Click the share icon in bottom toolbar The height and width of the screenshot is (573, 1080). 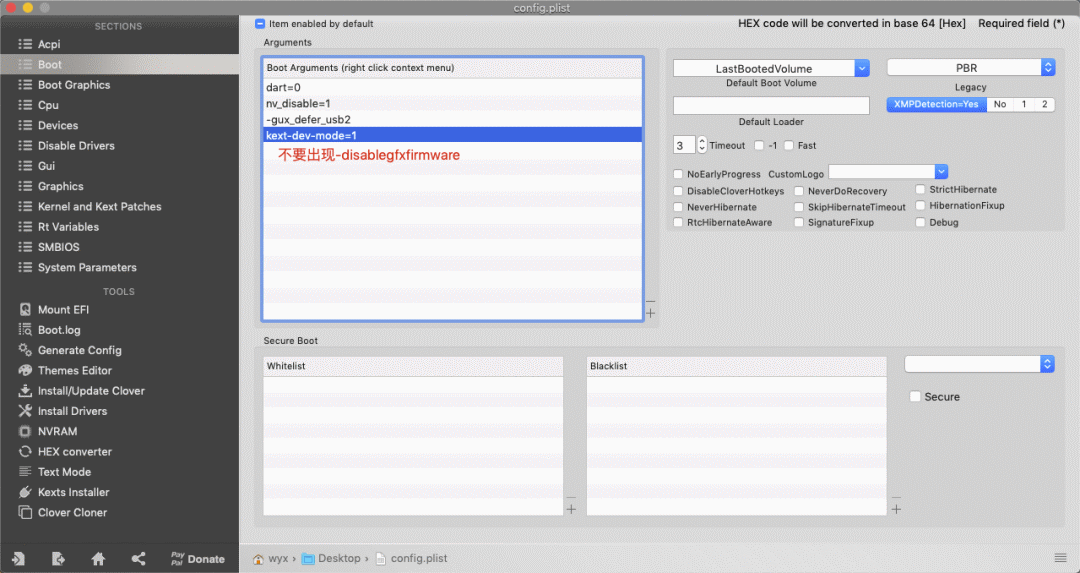click(x=138, y=559)
